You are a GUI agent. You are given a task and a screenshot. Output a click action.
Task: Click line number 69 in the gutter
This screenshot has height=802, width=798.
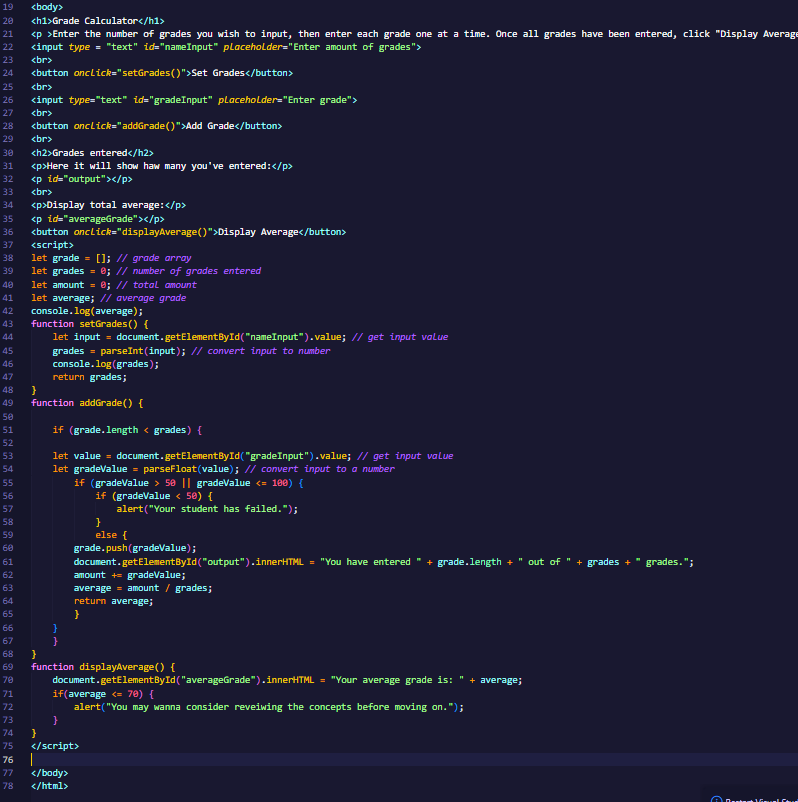point(9,666)
